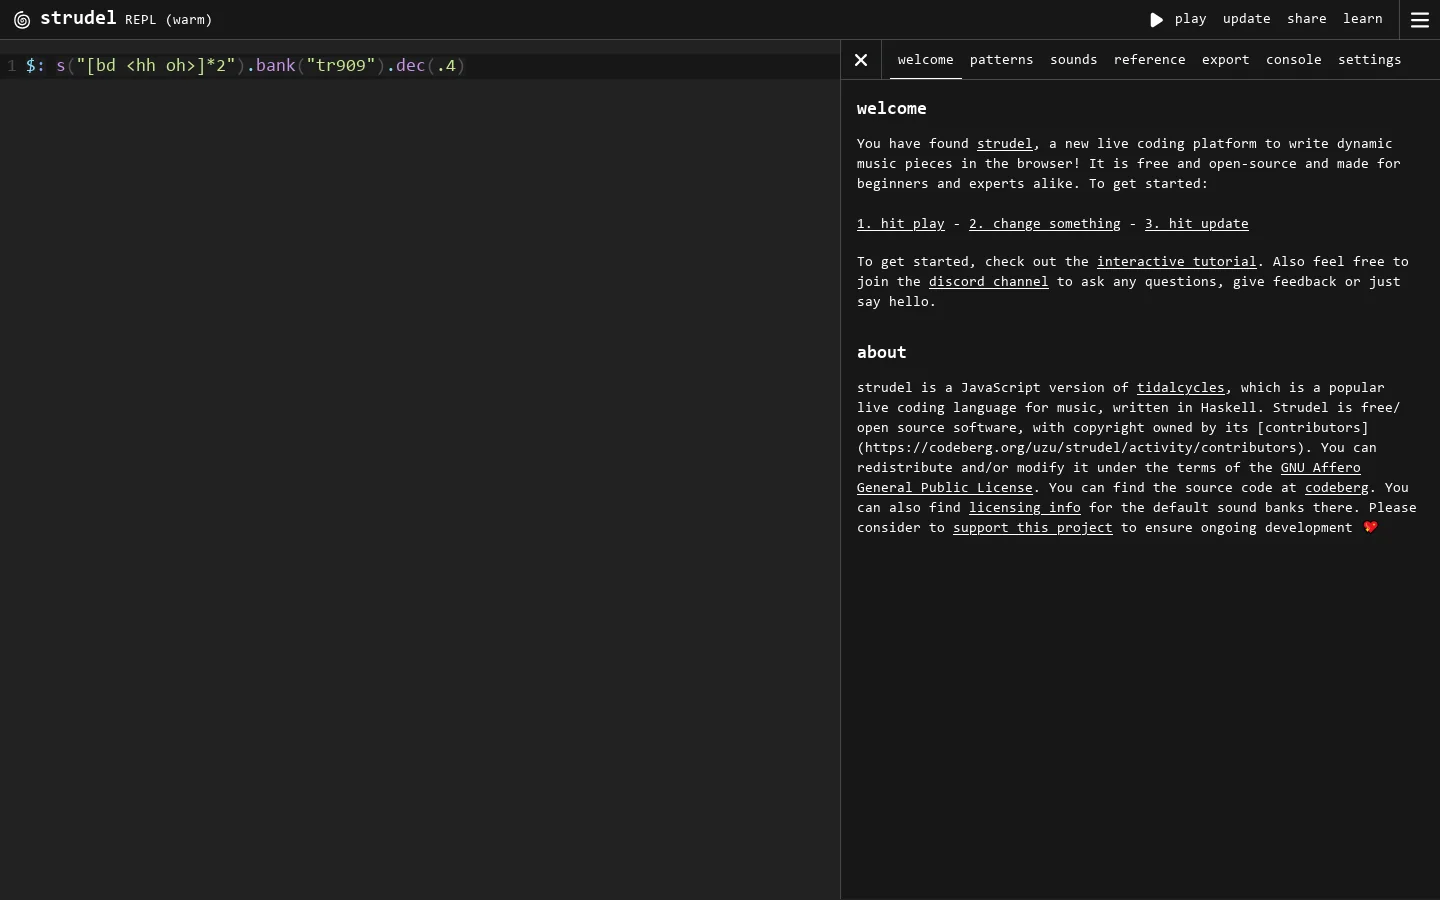
Task: Open the licensing info link
Action: pyautogui.click(x=1025, y=508)
